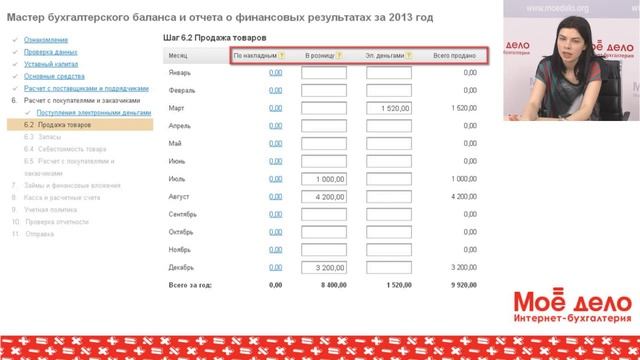Click Июнь Эл. деньгами input field
640x360 pixels.
389,161
